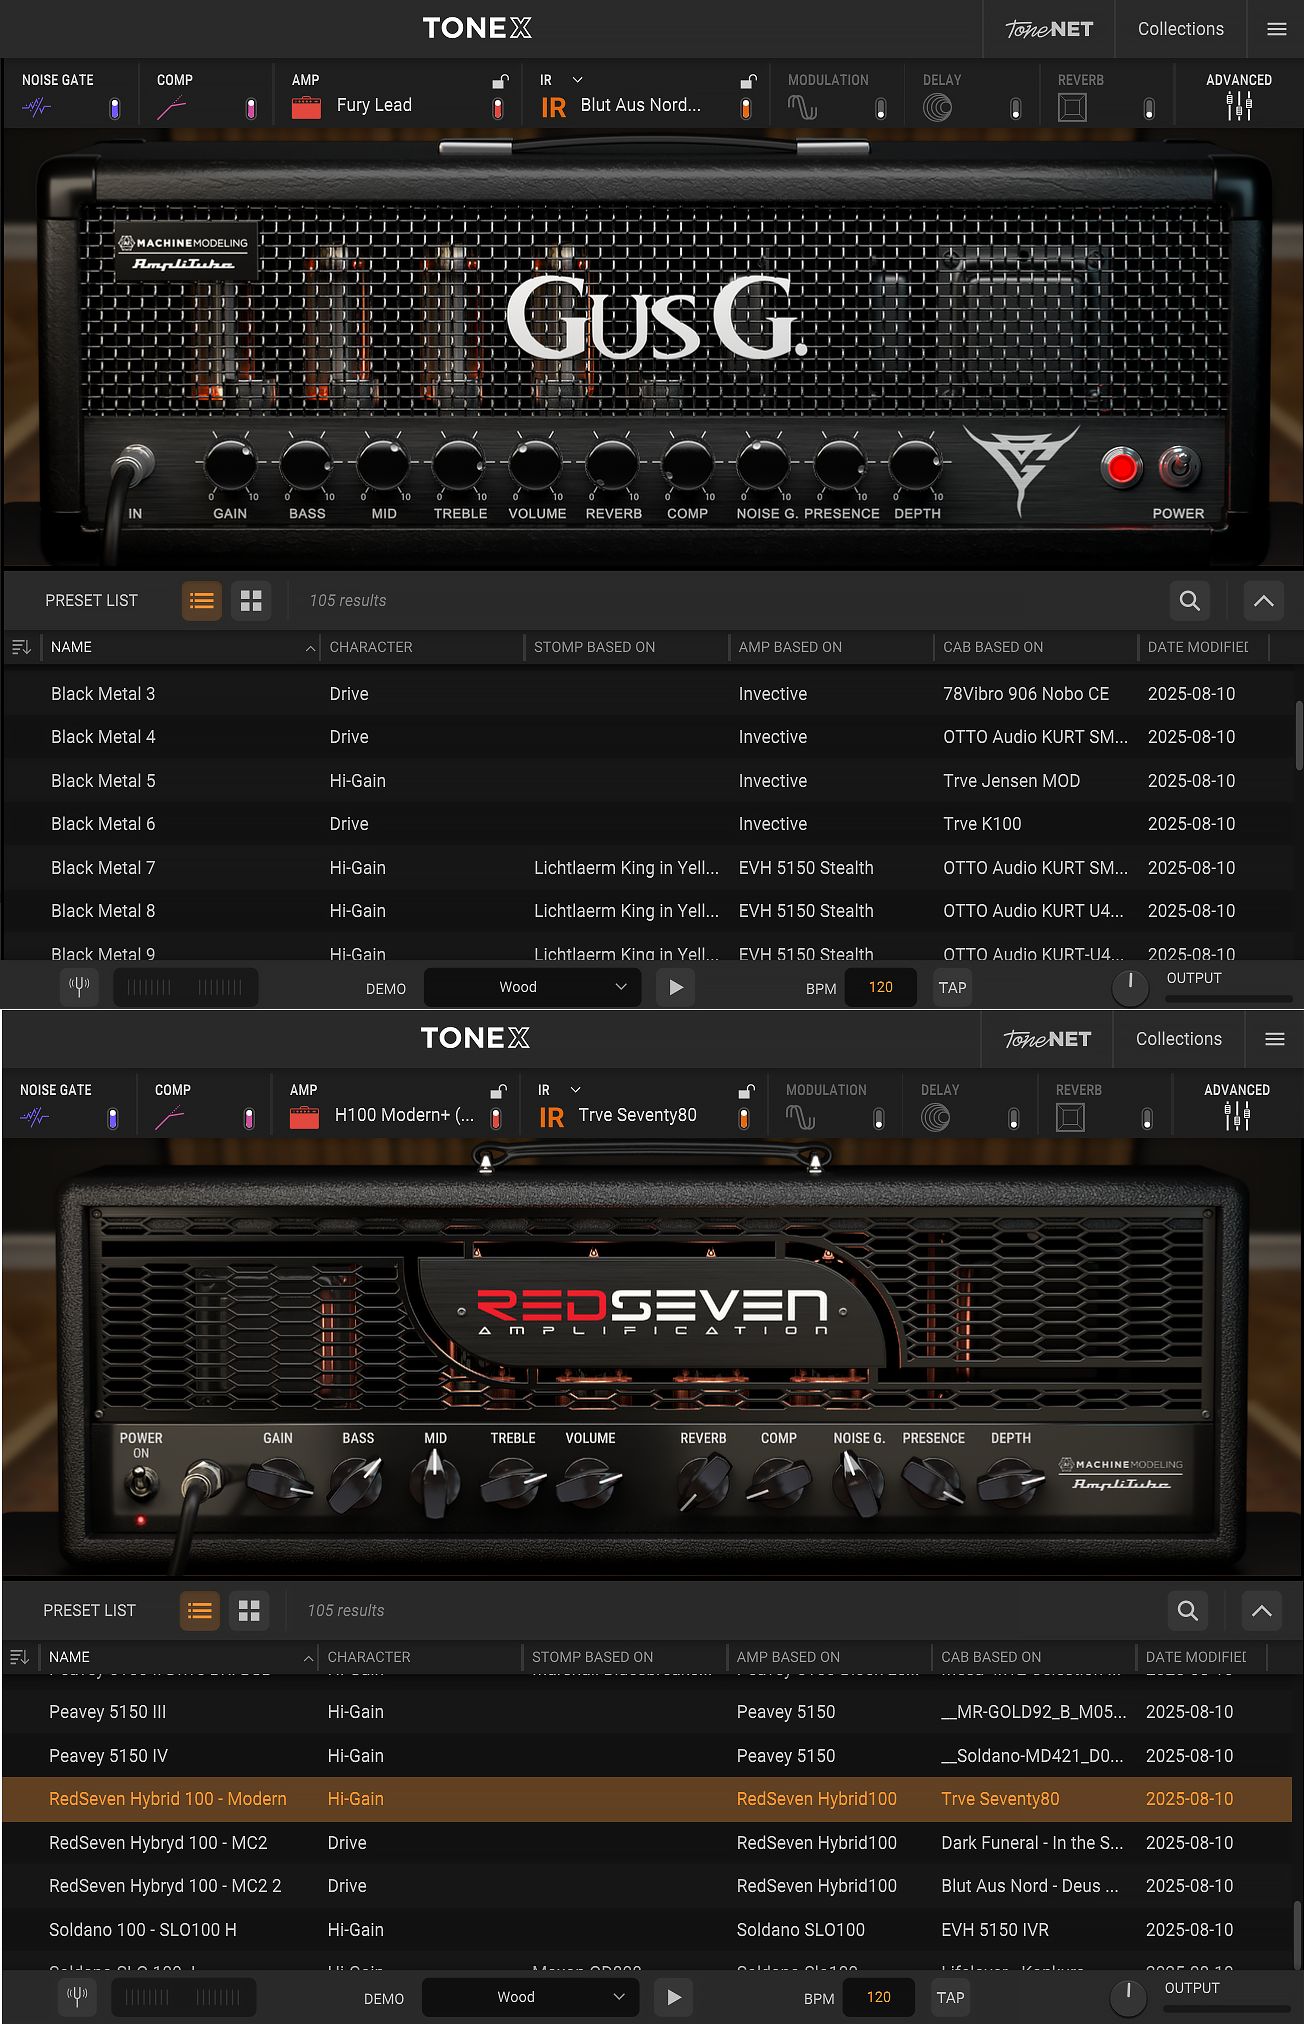Play the demo in the RedSeven window
Image resolution: width=1304 pixels, height=2024 pixels.
pos(674,1997)
